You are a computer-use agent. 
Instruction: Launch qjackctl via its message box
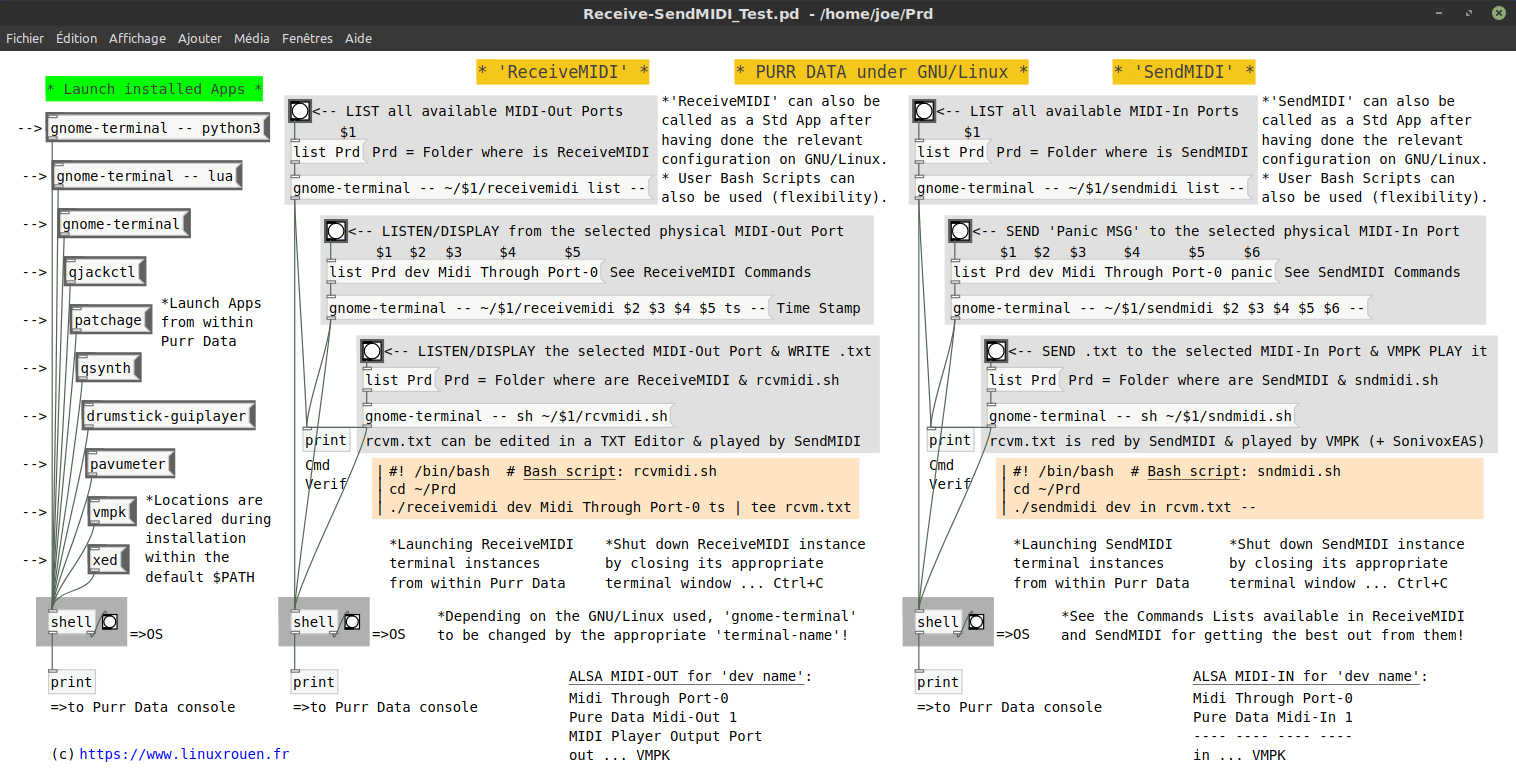coord(105,272)
